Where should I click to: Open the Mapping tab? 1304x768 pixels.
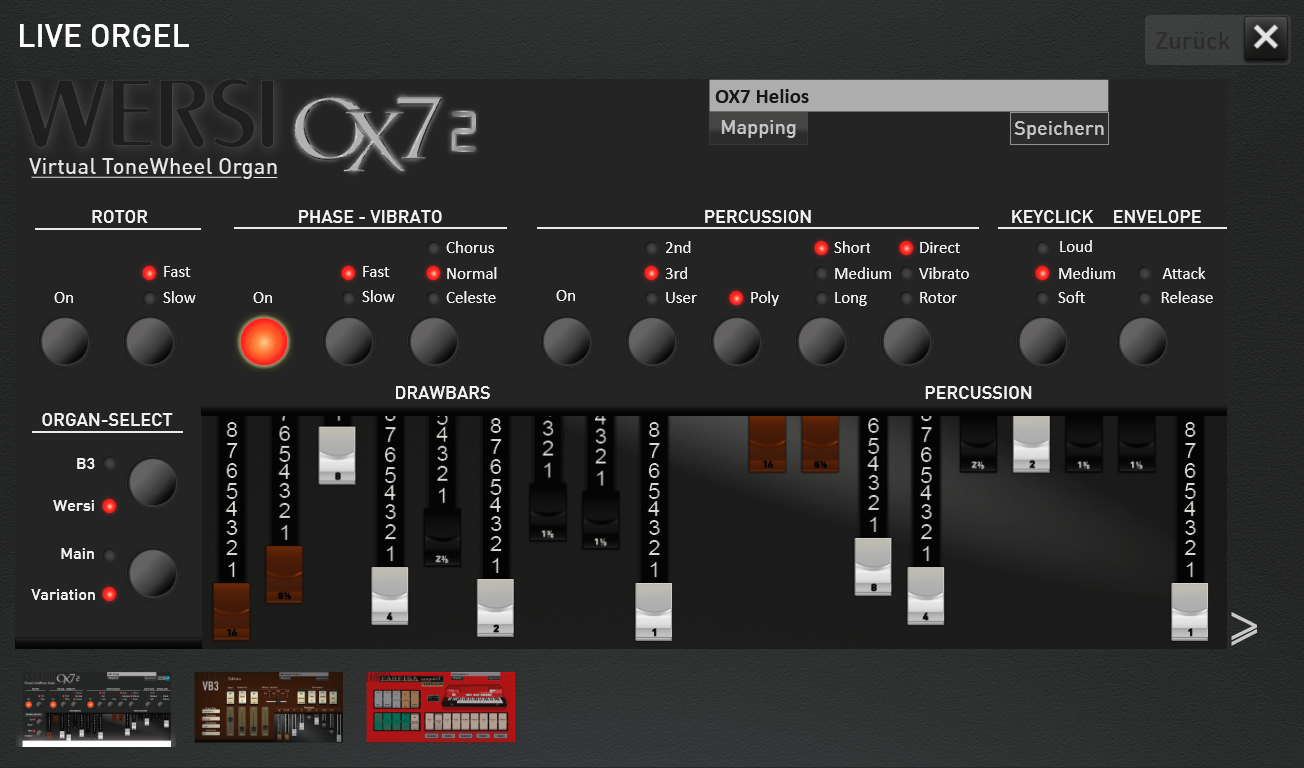point(758,128)
